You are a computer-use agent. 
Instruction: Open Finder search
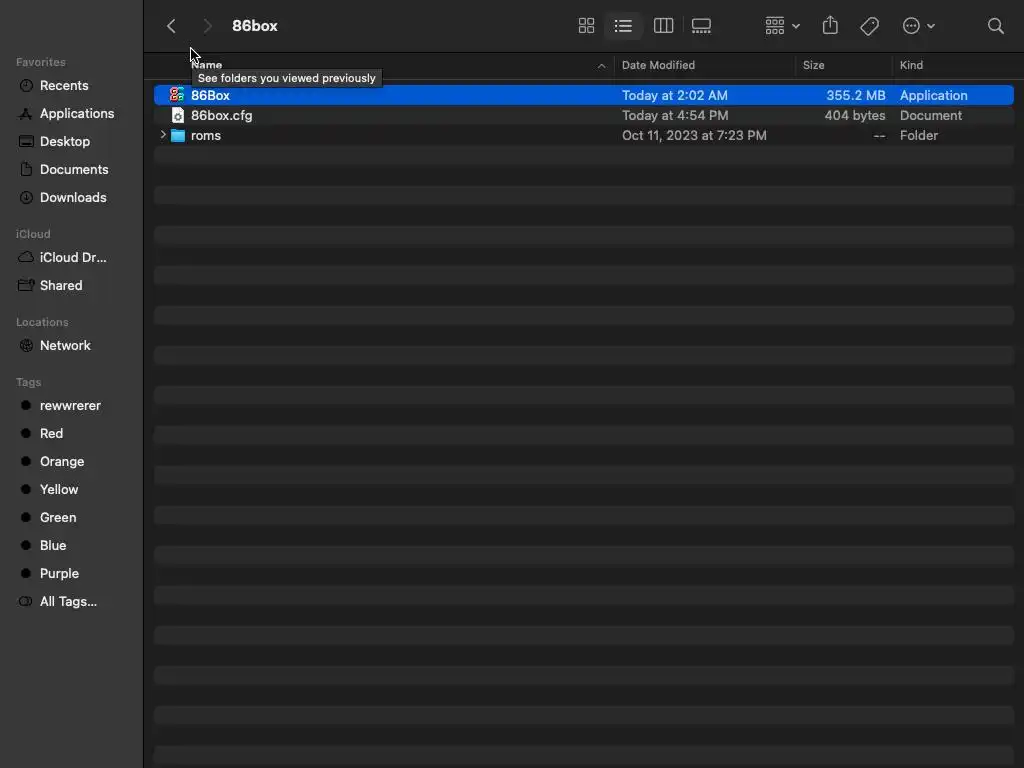pyautogui.click(x=995, y=26)
